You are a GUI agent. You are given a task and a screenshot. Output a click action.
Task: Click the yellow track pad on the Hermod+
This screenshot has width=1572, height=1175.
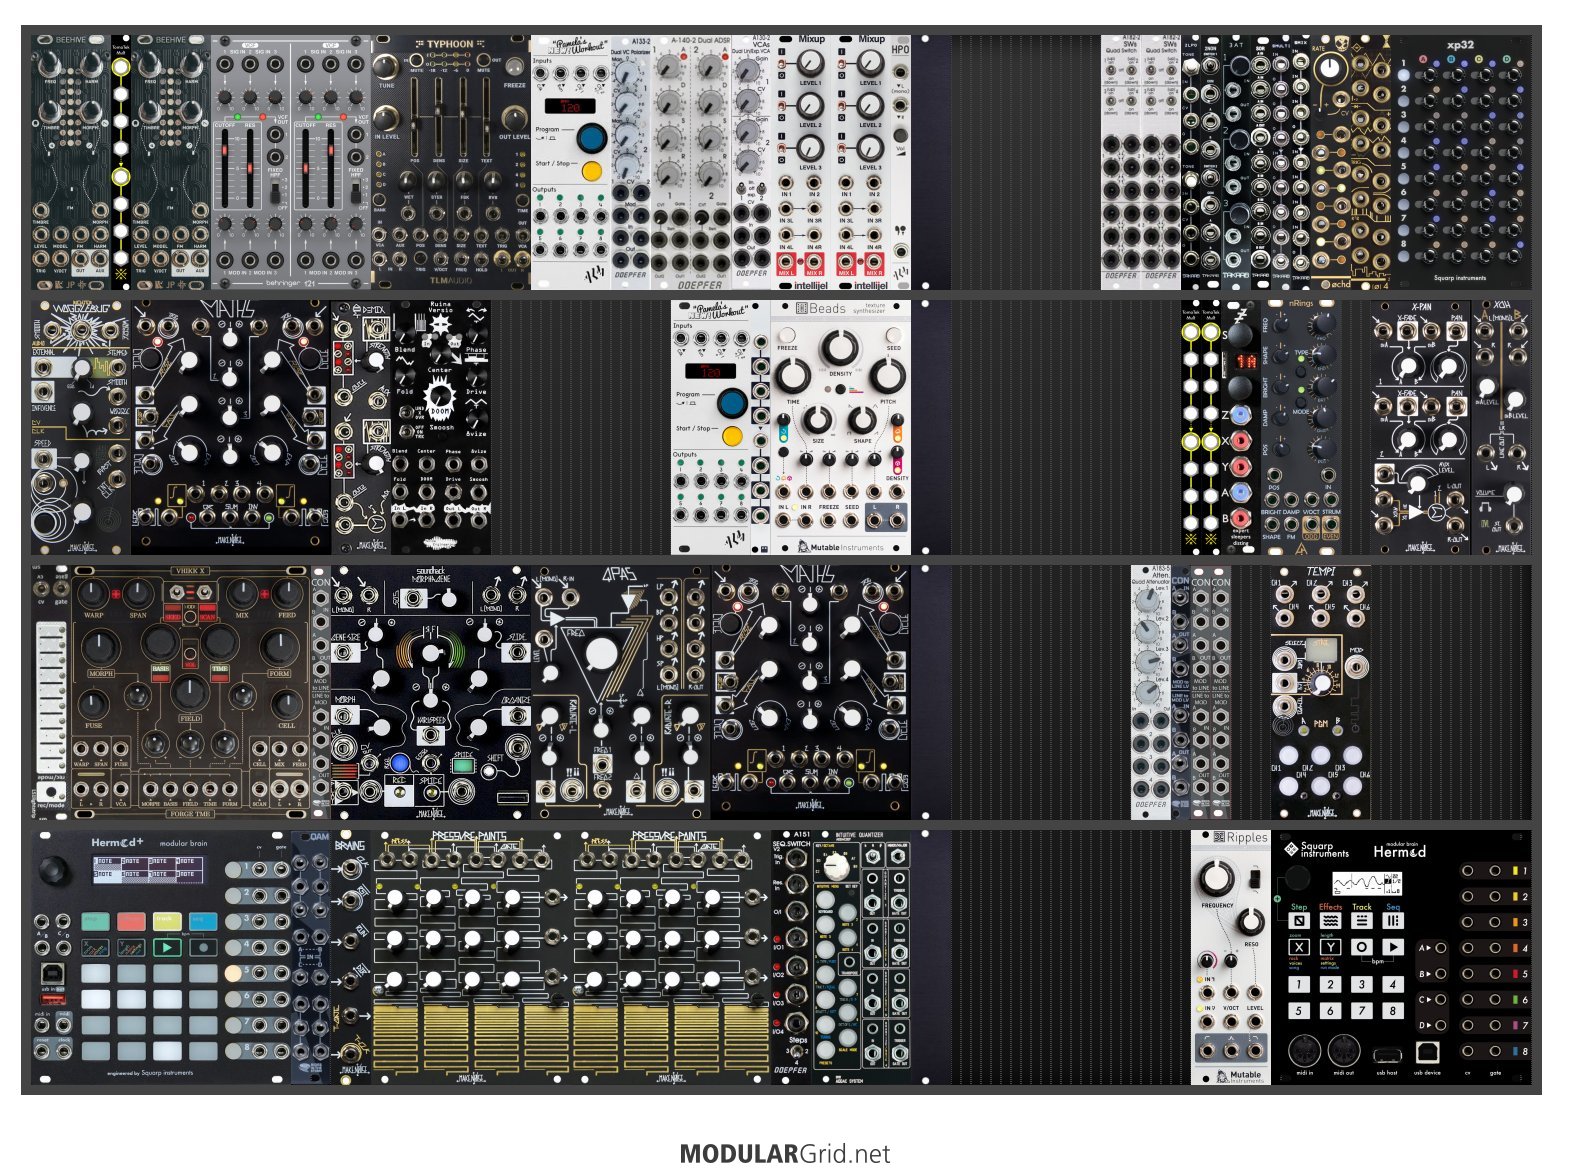(166, 921)
